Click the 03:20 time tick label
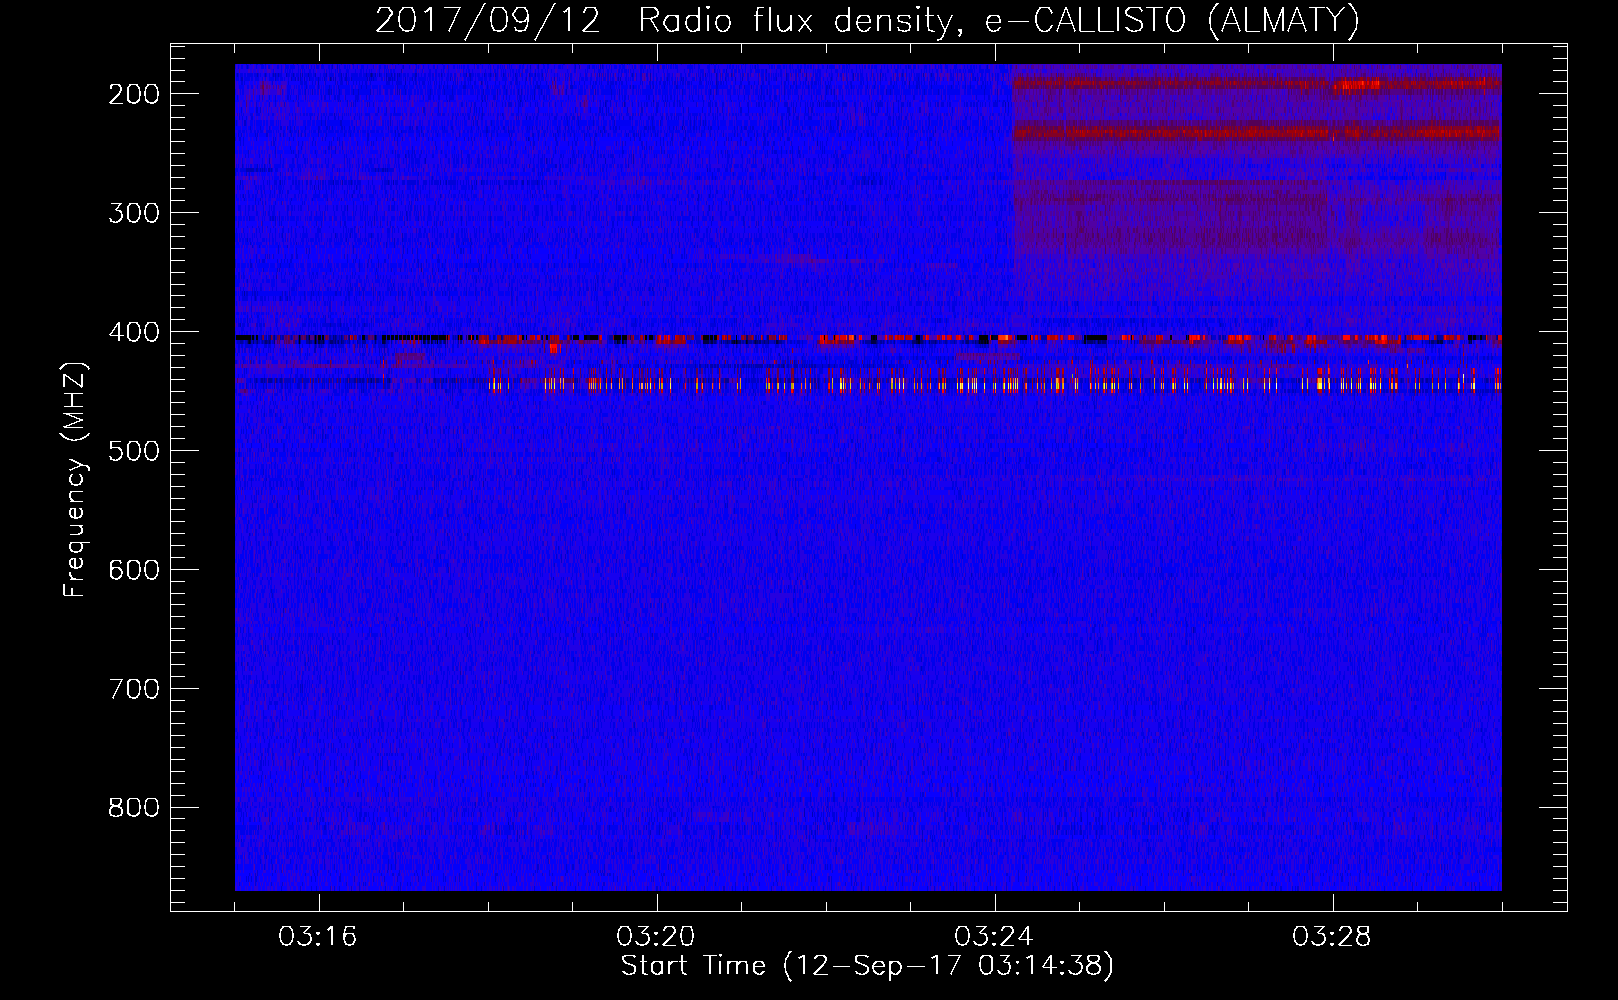Viewport: 1618px width, 1000px height. [x=656, y=937]
